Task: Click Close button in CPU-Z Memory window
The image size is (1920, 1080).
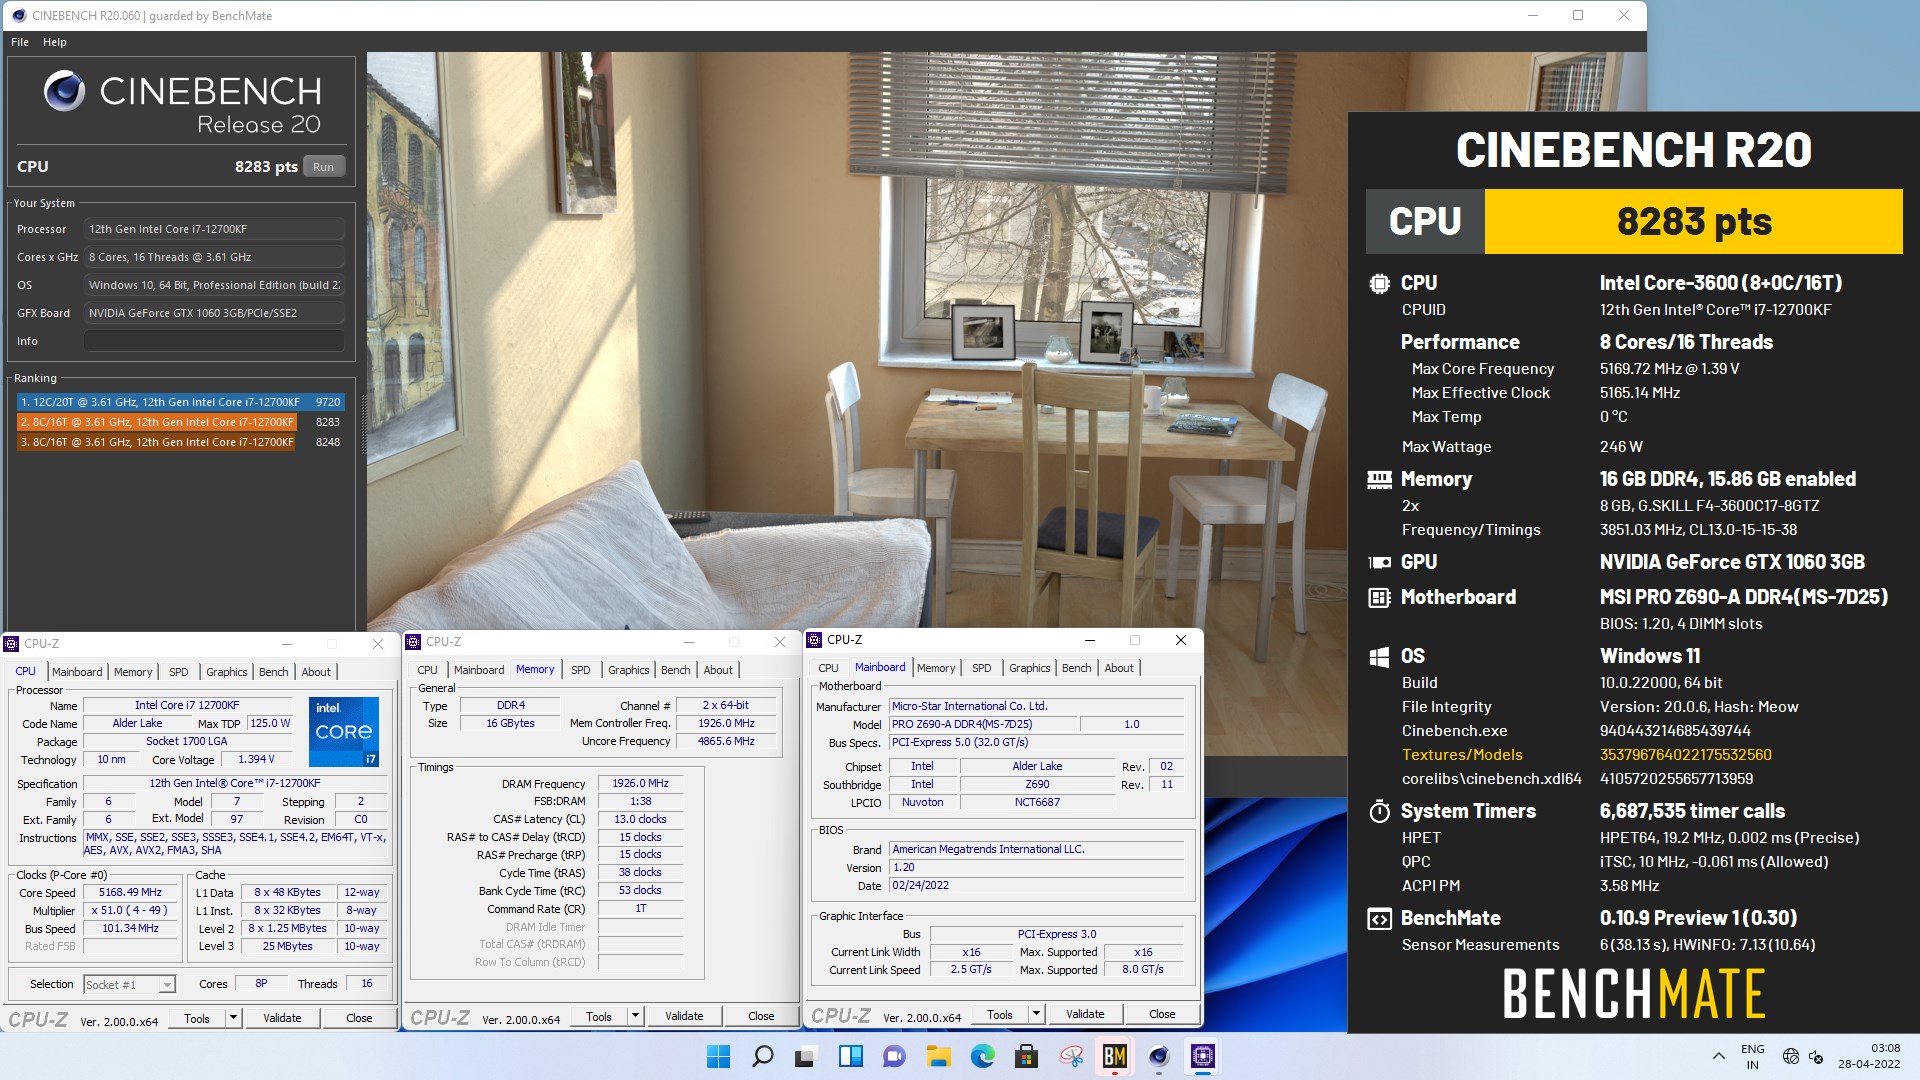Action: tap(761, 1016)
